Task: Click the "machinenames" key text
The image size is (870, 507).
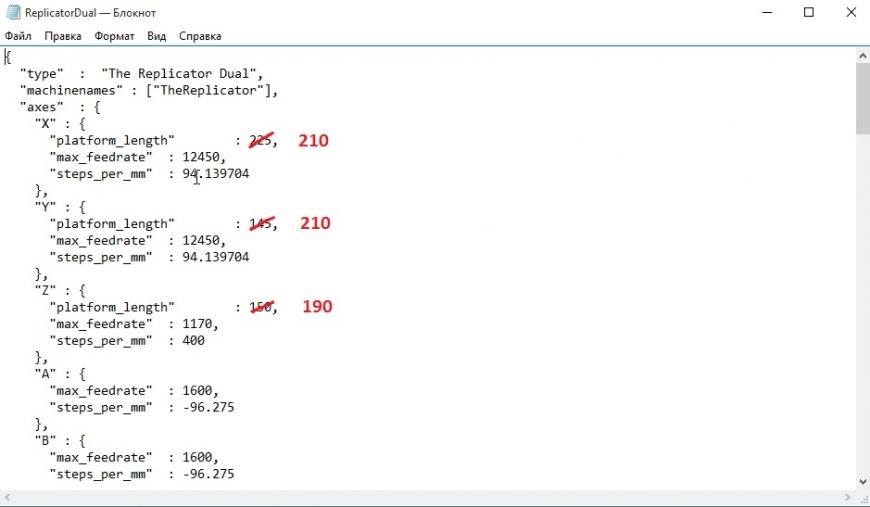Action: coord(71,90)
